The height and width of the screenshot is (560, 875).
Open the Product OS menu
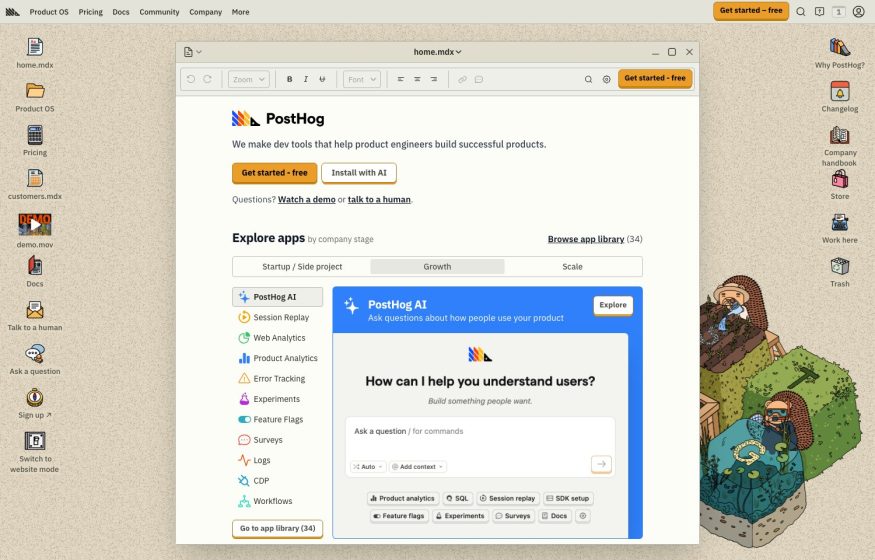(49, 12)
